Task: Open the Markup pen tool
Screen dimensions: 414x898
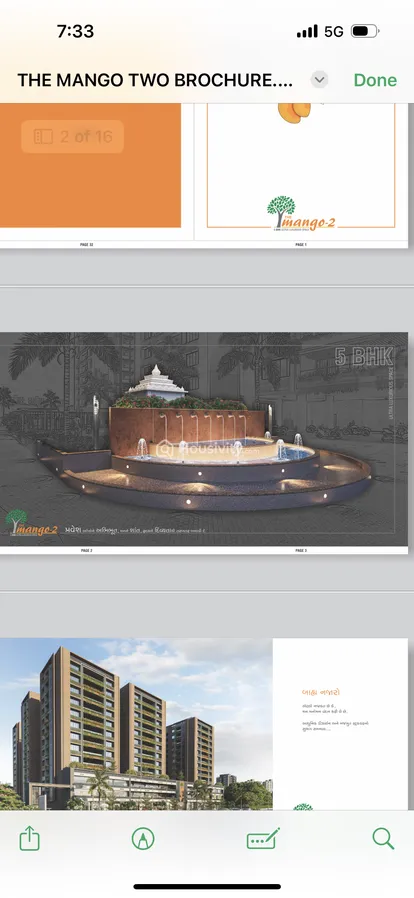Action: 143,839
